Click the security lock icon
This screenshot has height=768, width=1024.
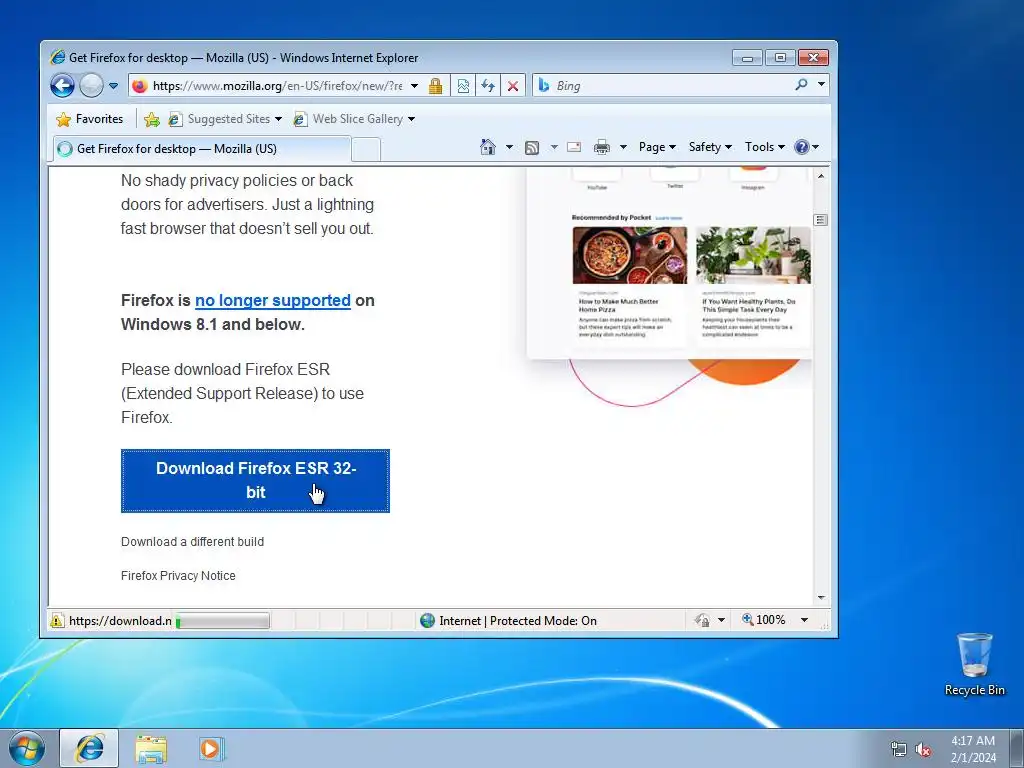[x=436, y=86]
